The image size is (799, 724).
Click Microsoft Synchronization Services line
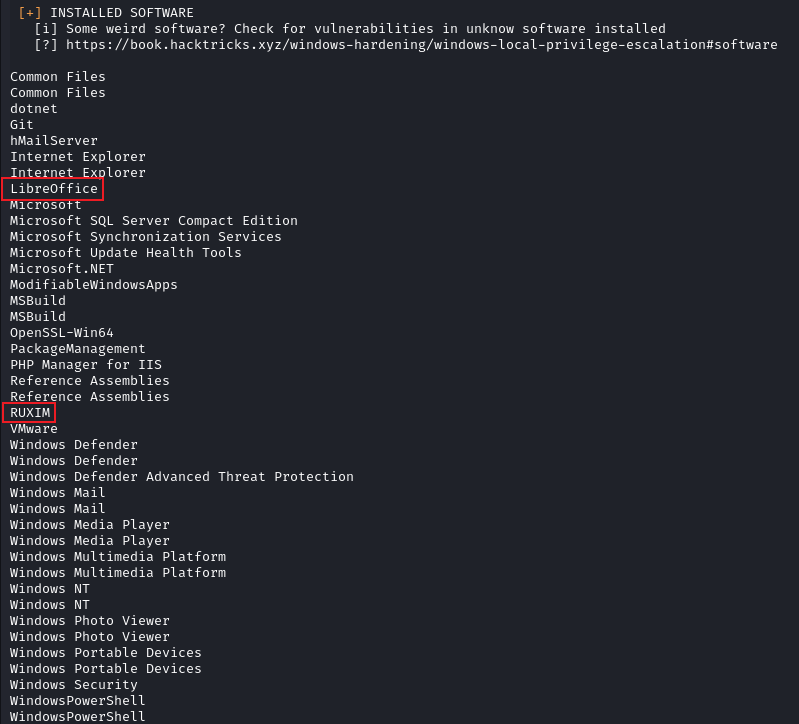145,237
